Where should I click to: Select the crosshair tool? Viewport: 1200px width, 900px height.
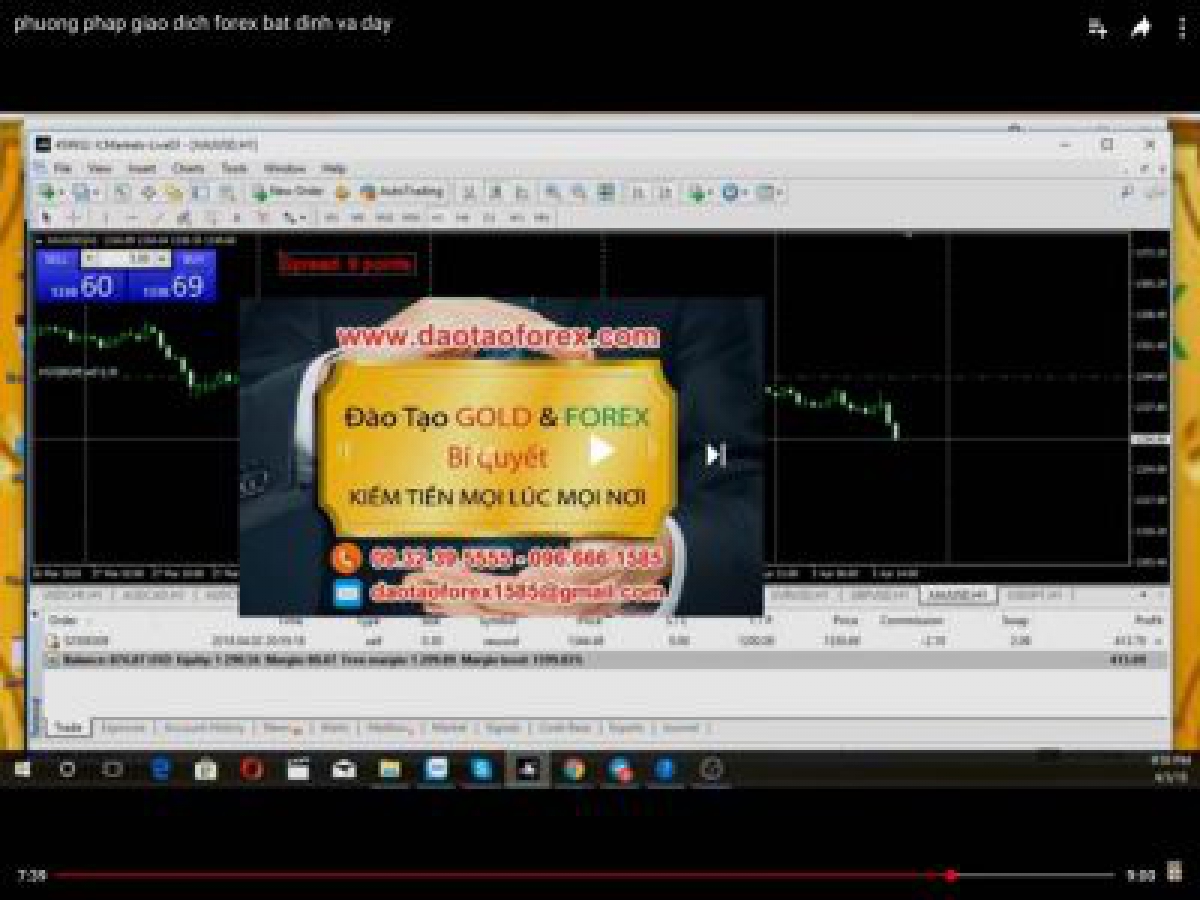[x=74, y=217]
